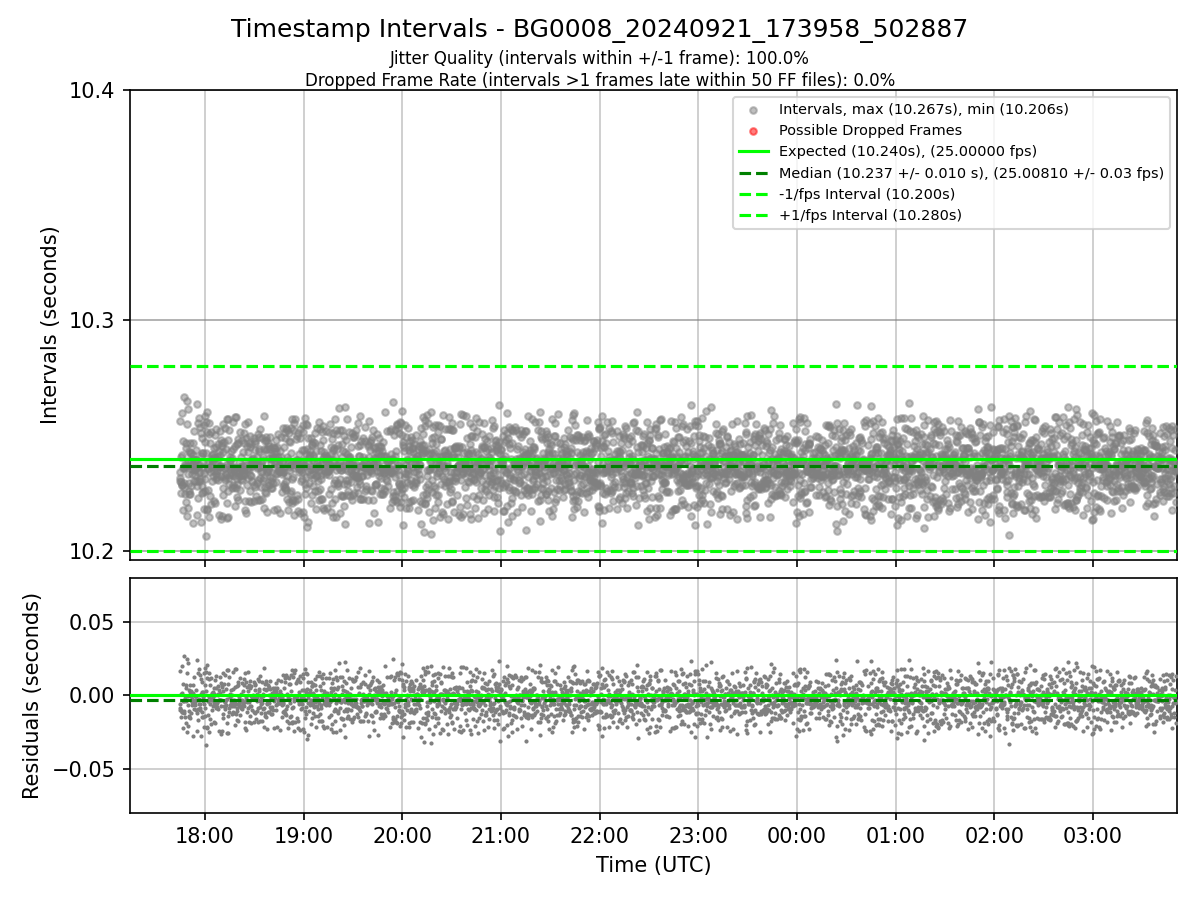Image resolution: width=1200 pixels, height=900 pixels.
Task: Click the 22:00 time tick label
Action: point(599,834)
